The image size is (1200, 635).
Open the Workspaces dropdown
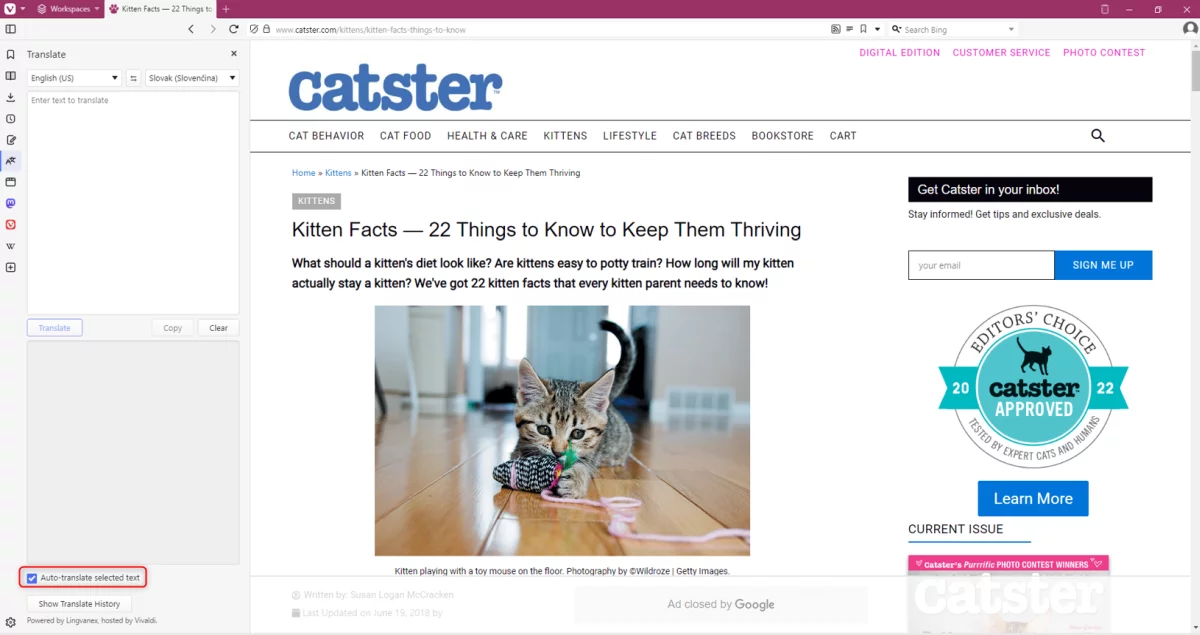point(69,9)
